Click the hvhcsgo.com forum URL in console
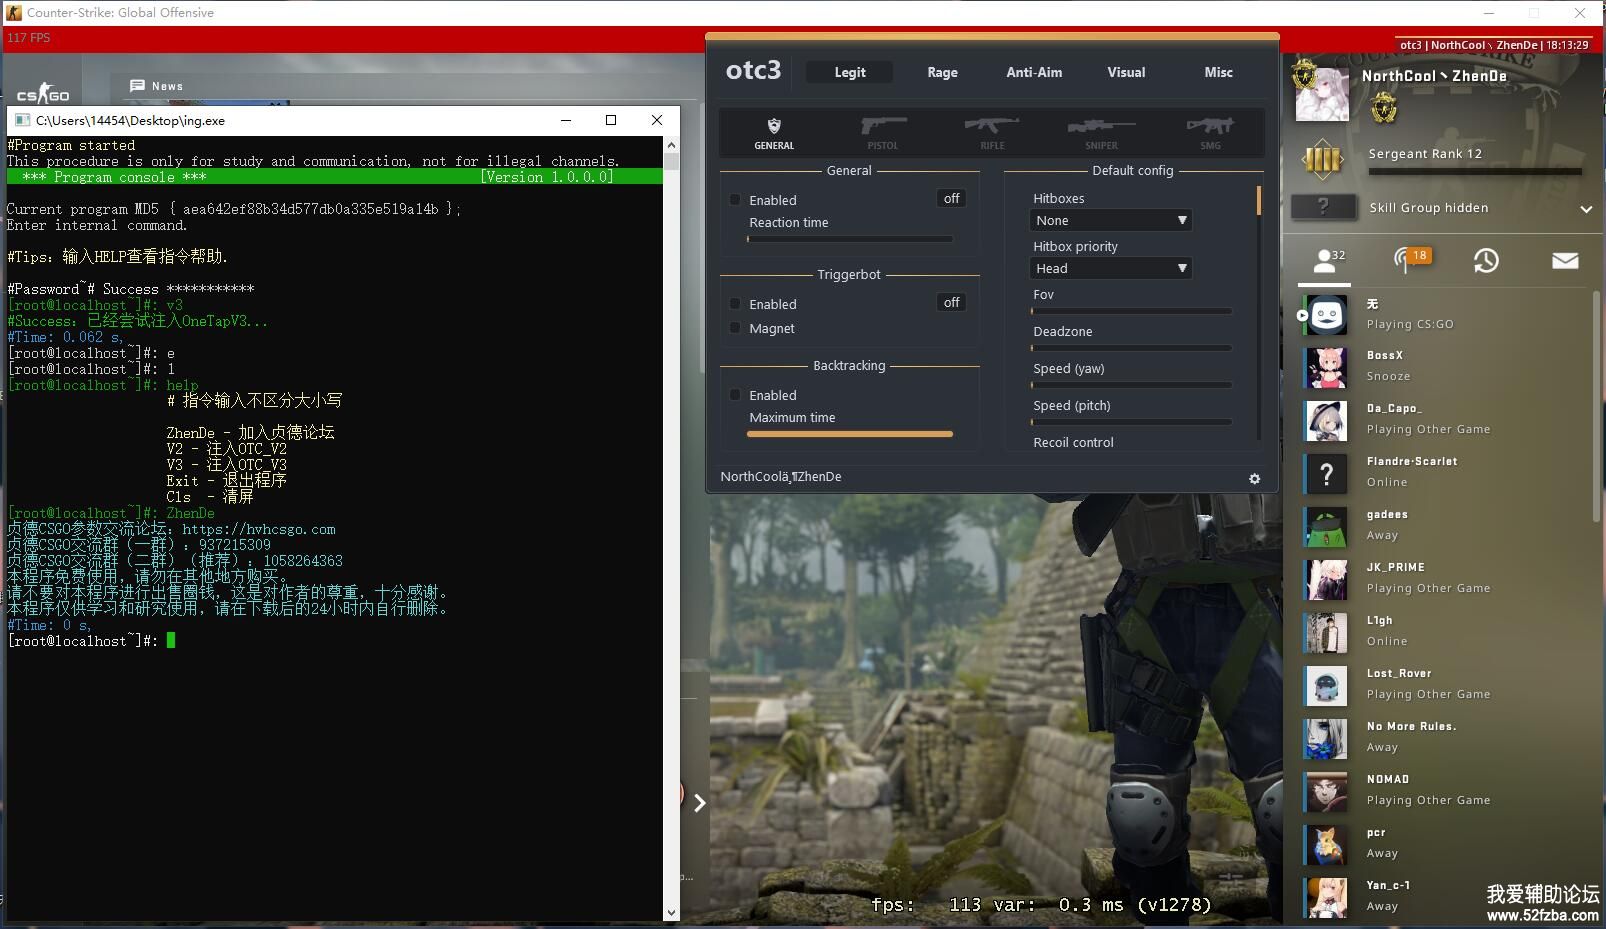This screenshot has width=1606, height=929. [259, 530]
